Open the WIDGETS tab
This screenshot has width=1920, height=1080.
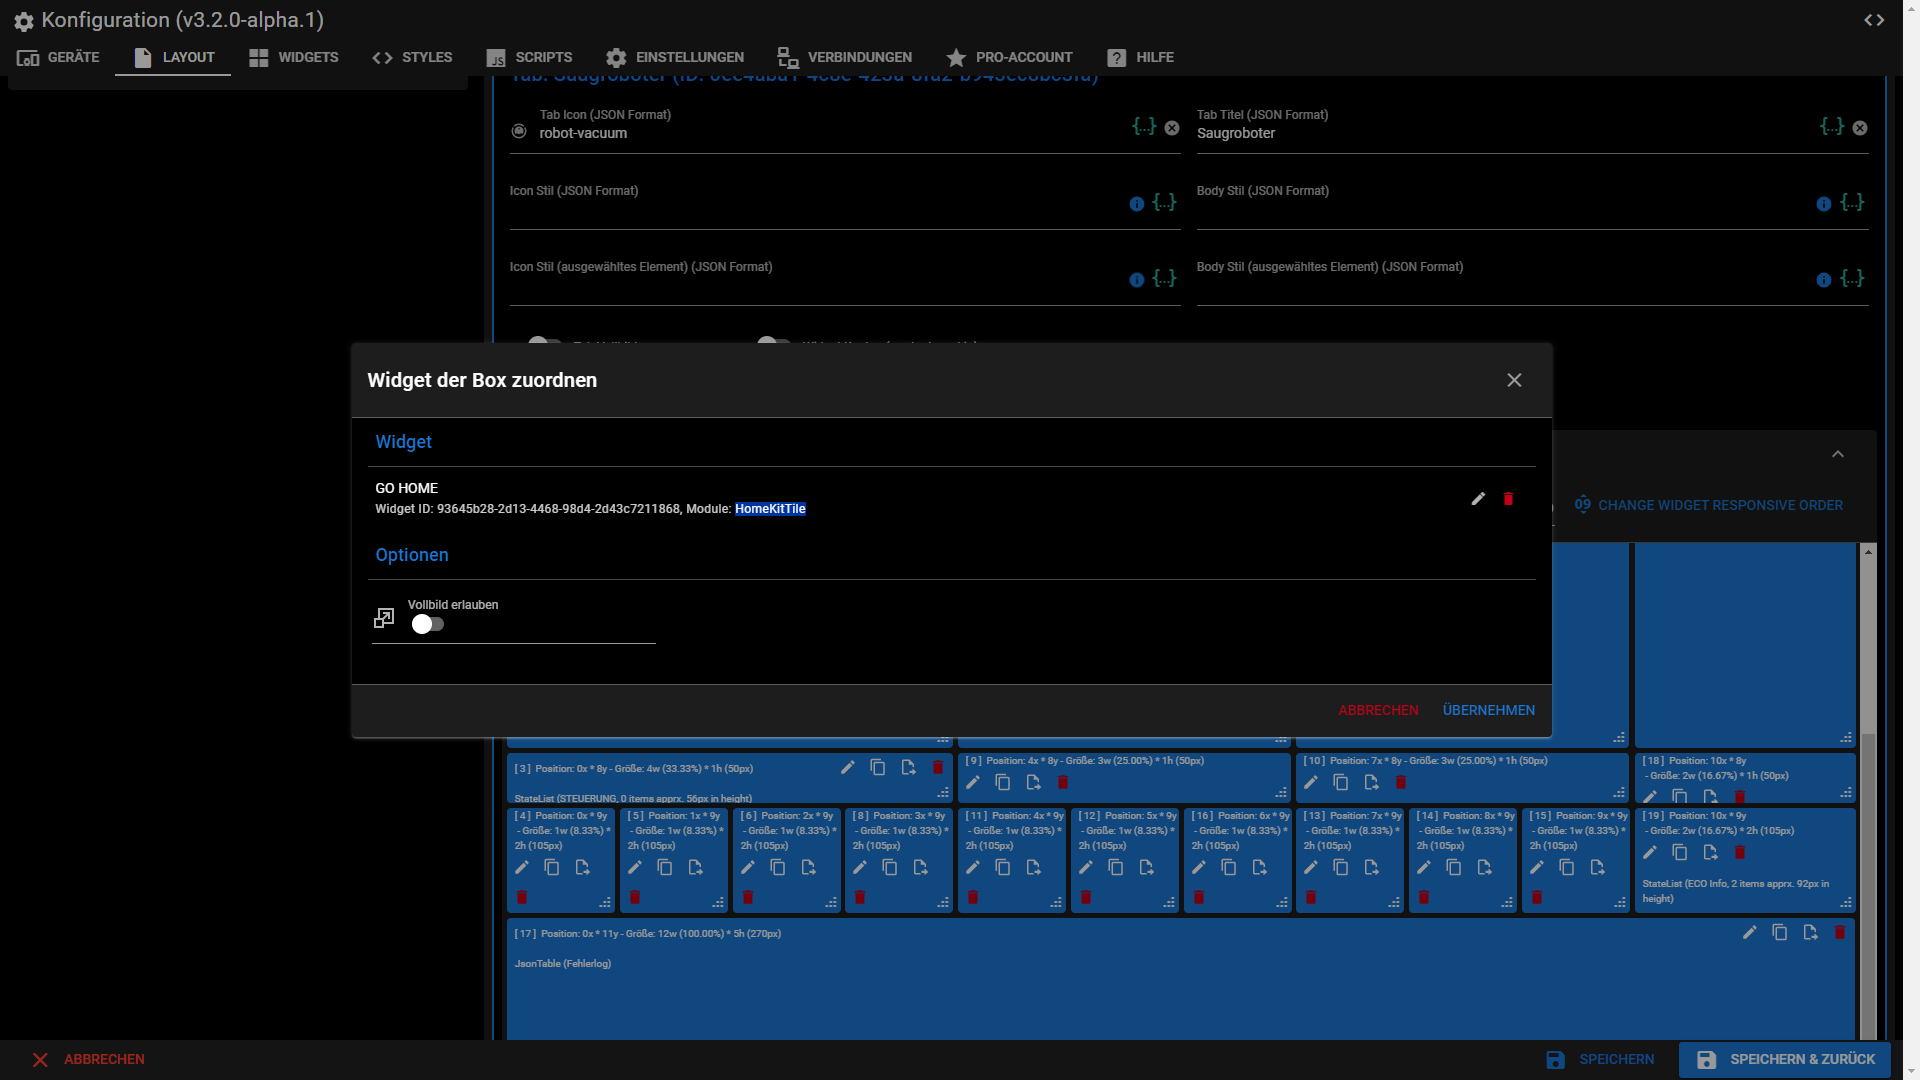(x=294, y=57)
